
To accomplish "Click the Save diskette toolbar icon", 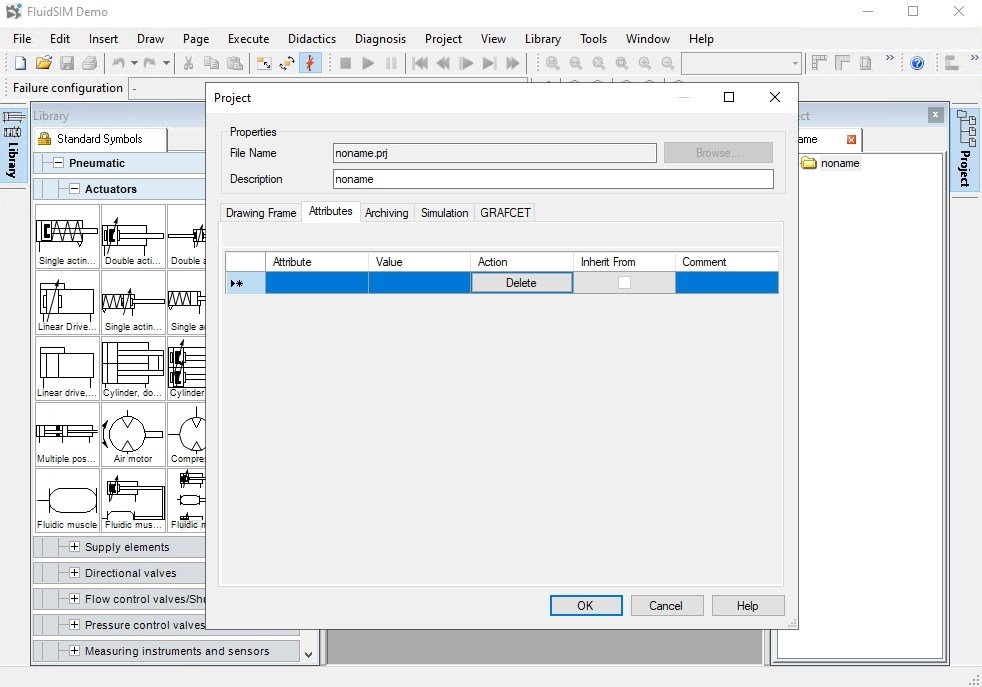I will (66, 63).
